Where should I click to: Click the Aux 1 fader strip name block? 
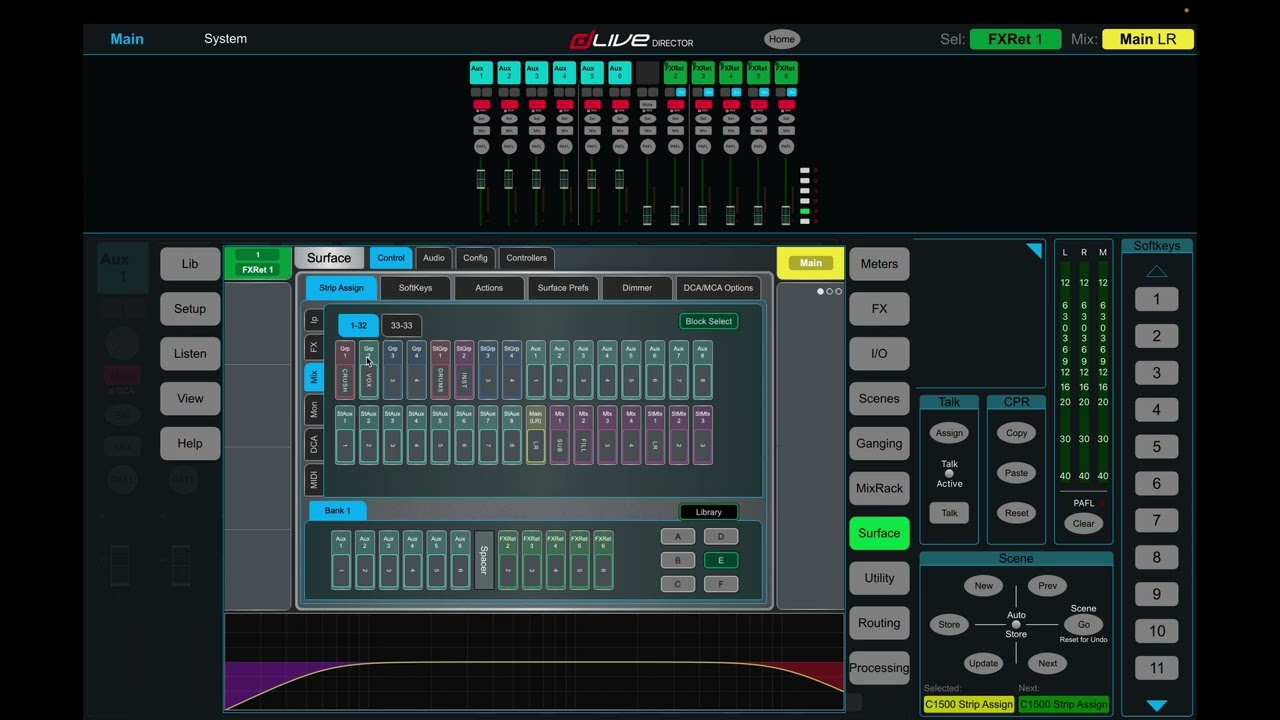point(480,72)
